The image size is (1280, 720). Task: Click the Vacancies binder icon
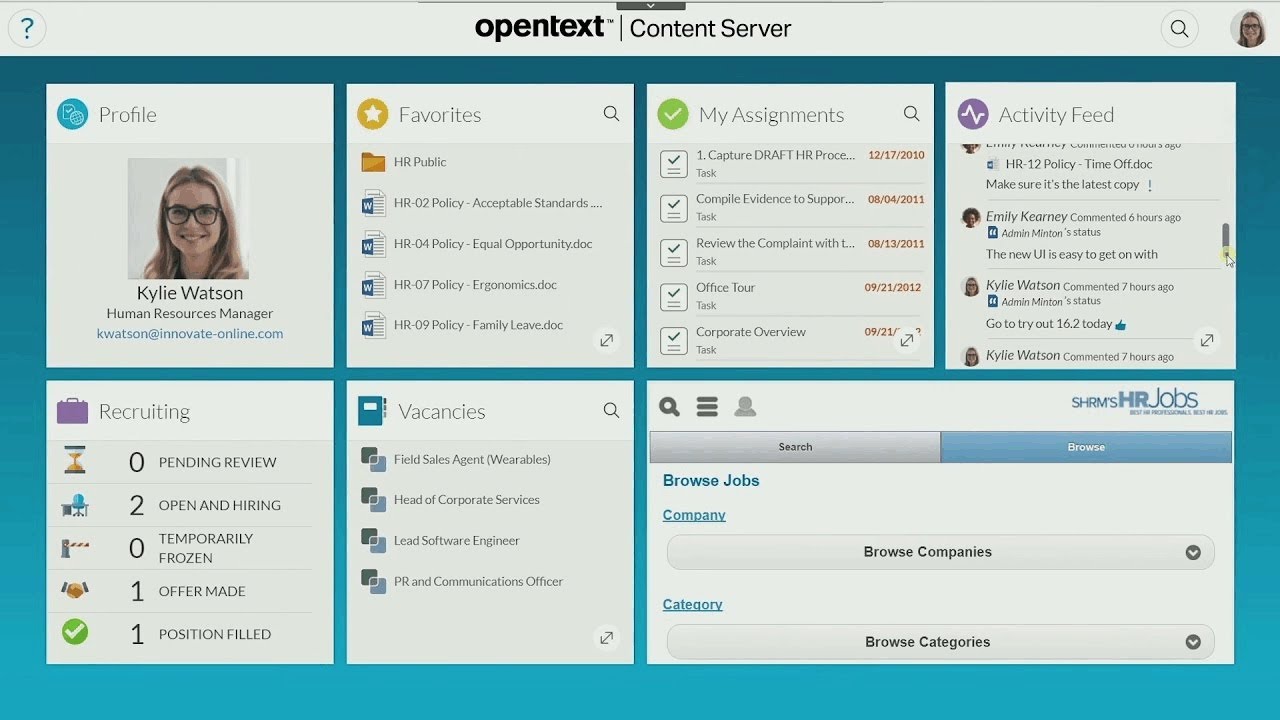pos(372,411)
